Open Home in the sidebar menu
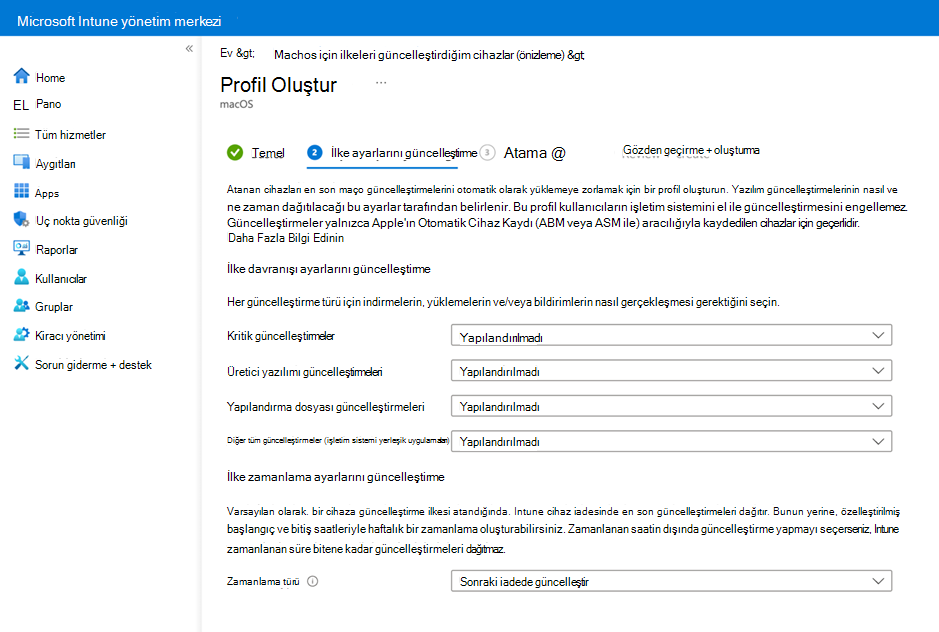 (x=50, y=78)
